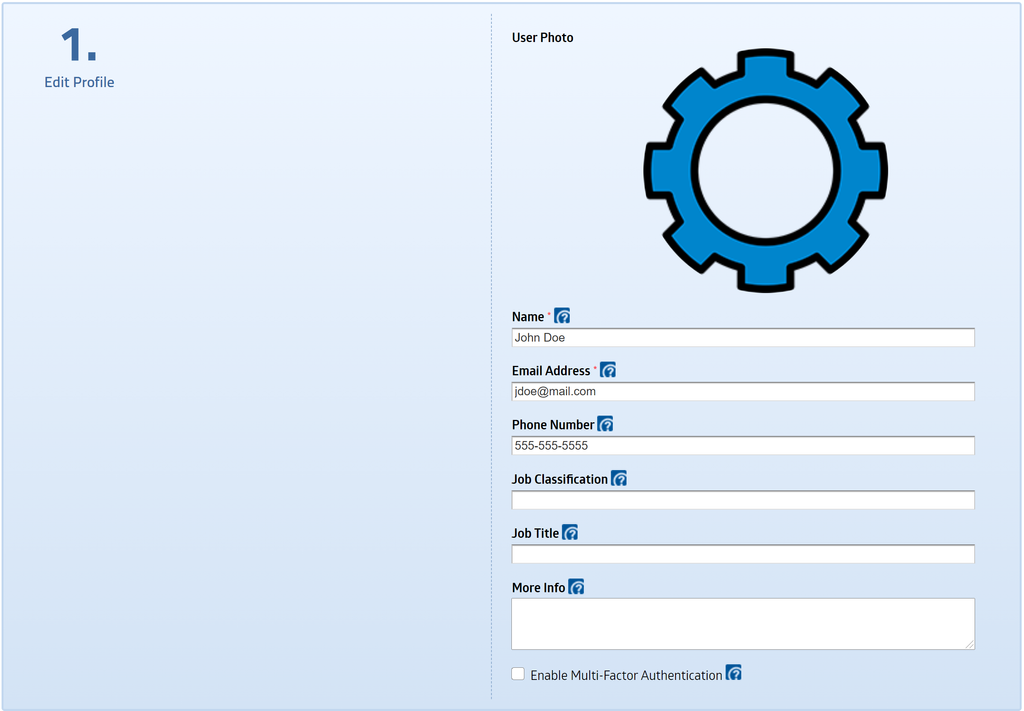
Task: Click the More Info text area resize handle
Action: (x=969, y=644)
